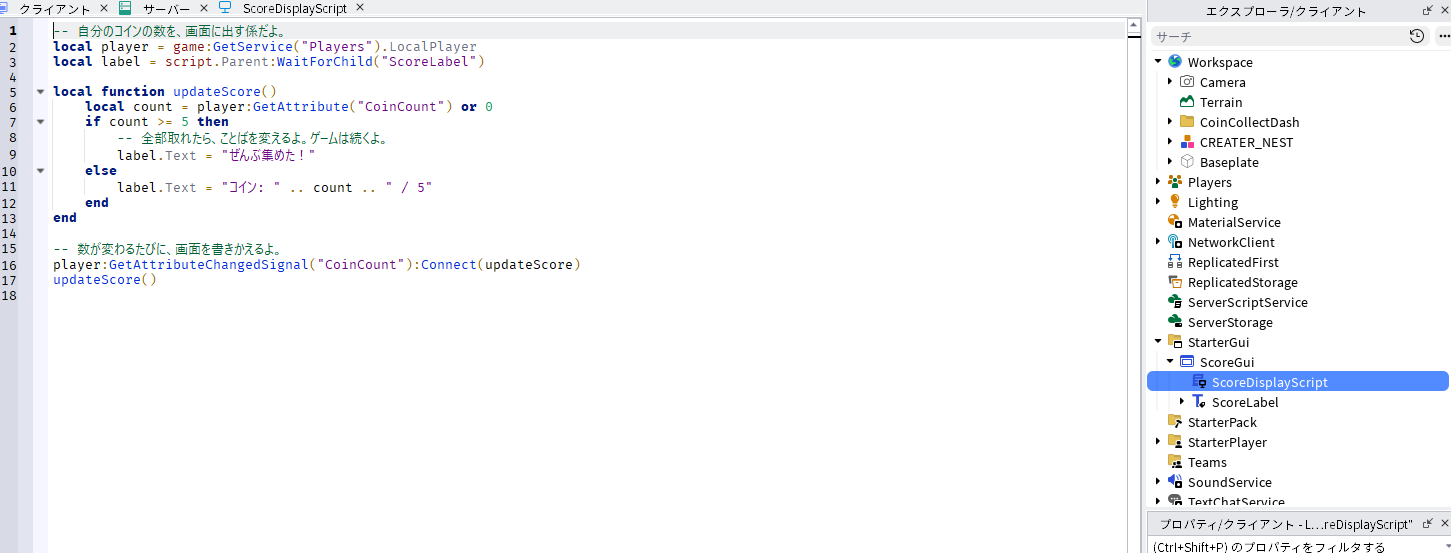
Task: Collapse the ScoreGui node
Action: pyautogui.click(x=1170, y=362)
